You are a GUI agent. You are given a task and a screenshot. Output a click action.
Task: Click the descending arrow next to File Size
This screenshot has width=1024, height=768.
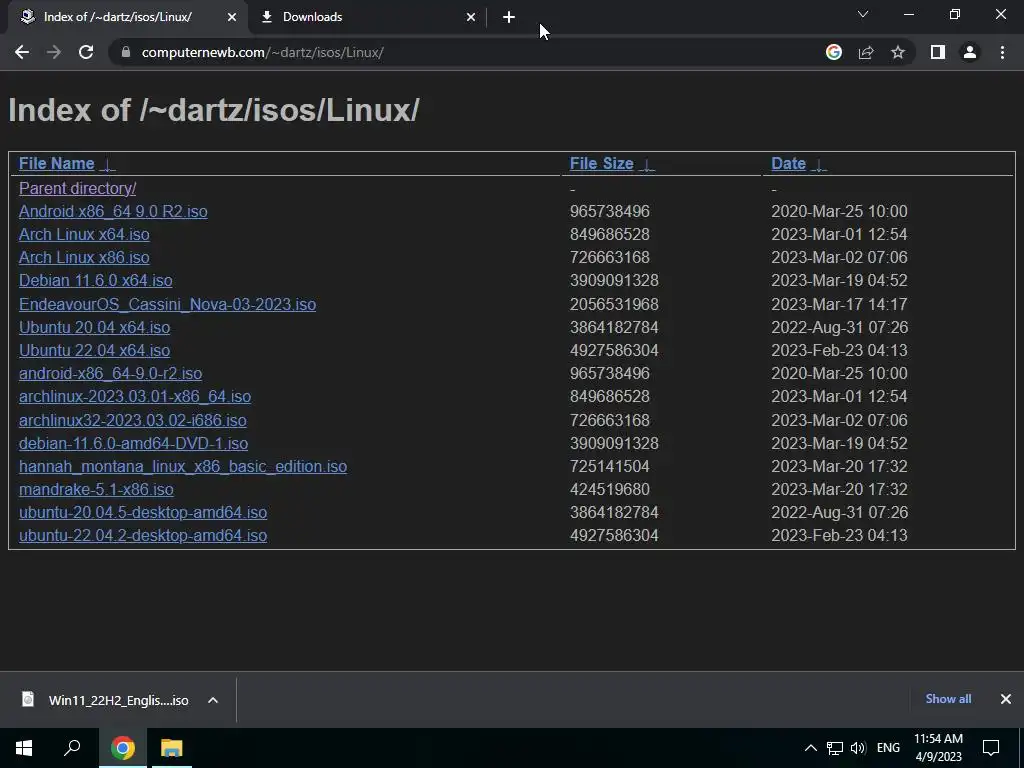tap(647, 165)
